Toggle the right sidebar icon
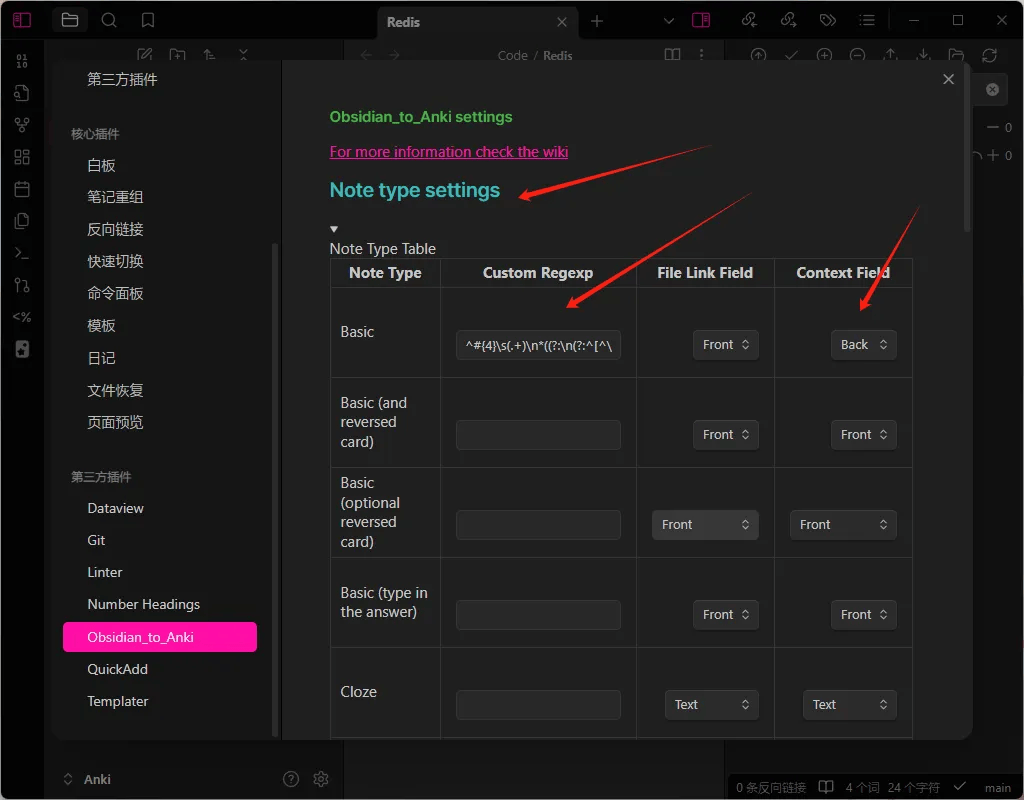Viewport: 1024px width, 800px height. pyautogui.click(x=701, y=20)
